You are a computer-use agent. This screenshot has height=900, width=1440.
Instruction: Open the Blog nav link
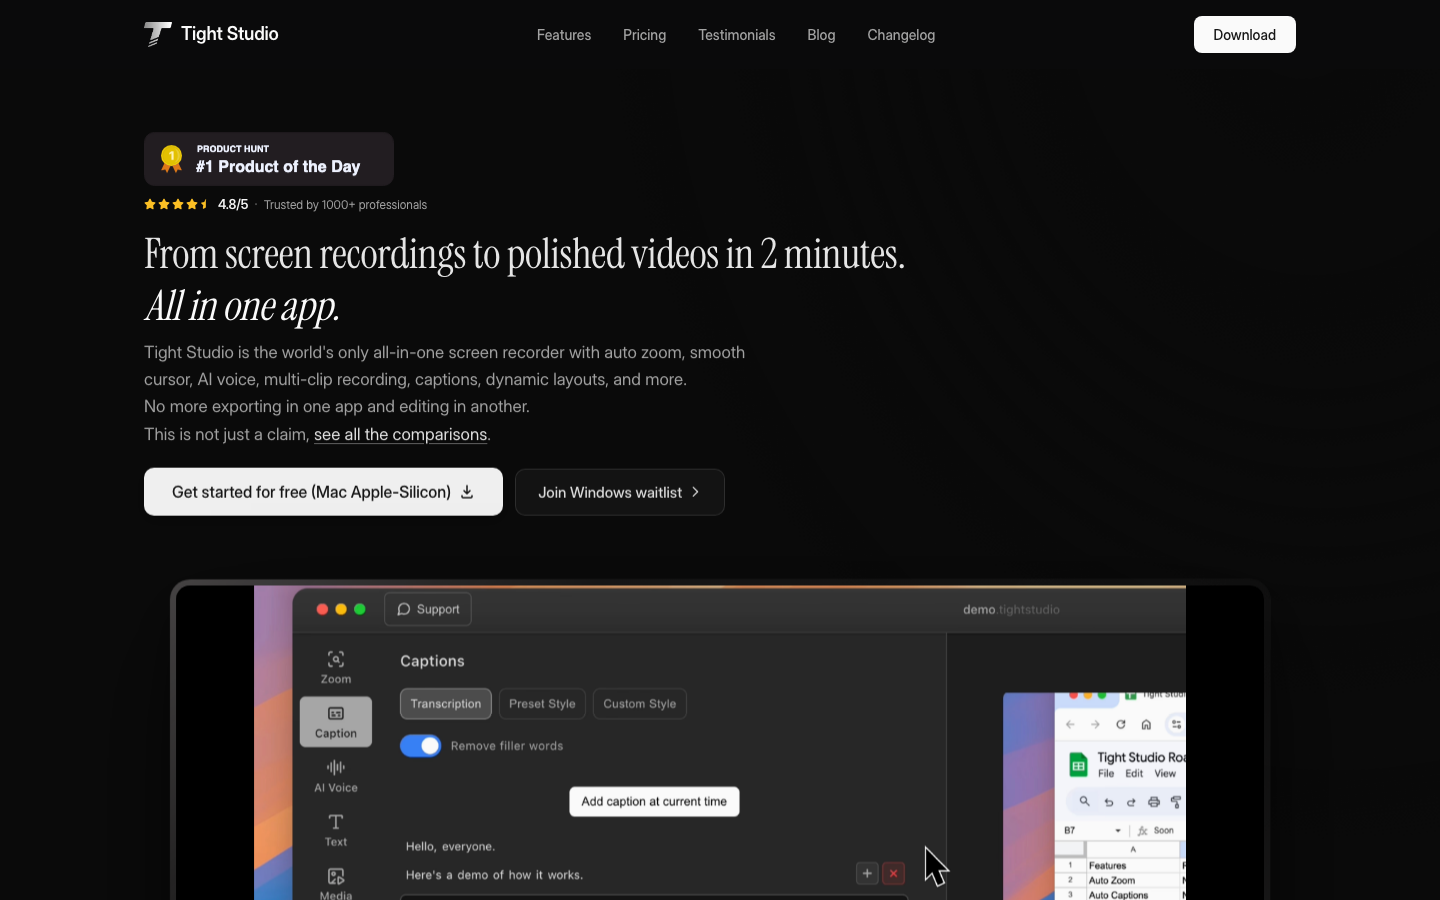click(x=821, y=35)
